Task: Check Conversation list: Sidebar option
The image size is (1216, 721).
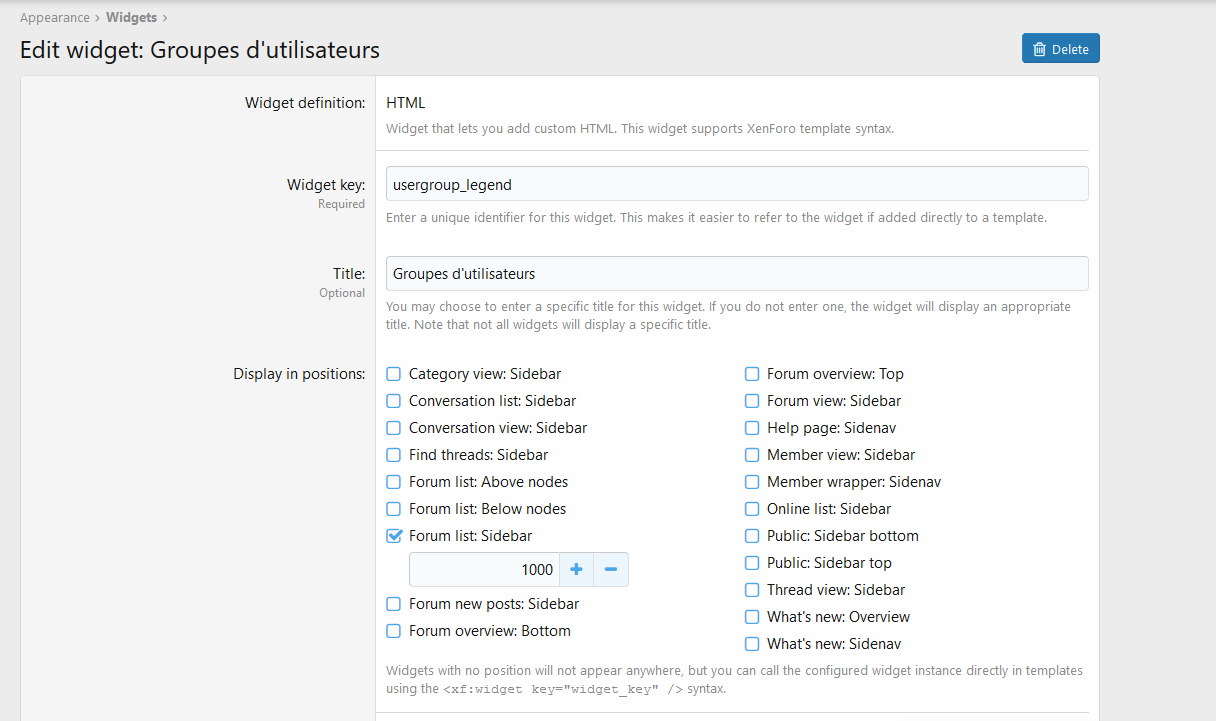Action: click(394, 401)
